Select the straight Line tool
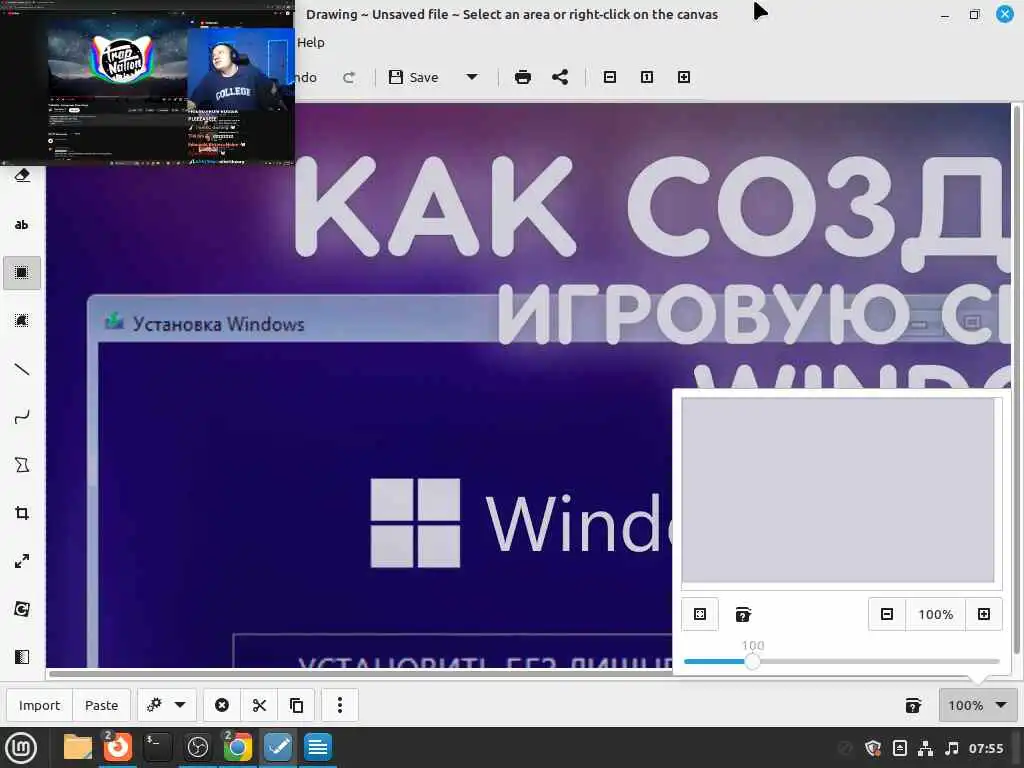The width and height of the screenshot is (1024, 768). [x=22, y=369]
